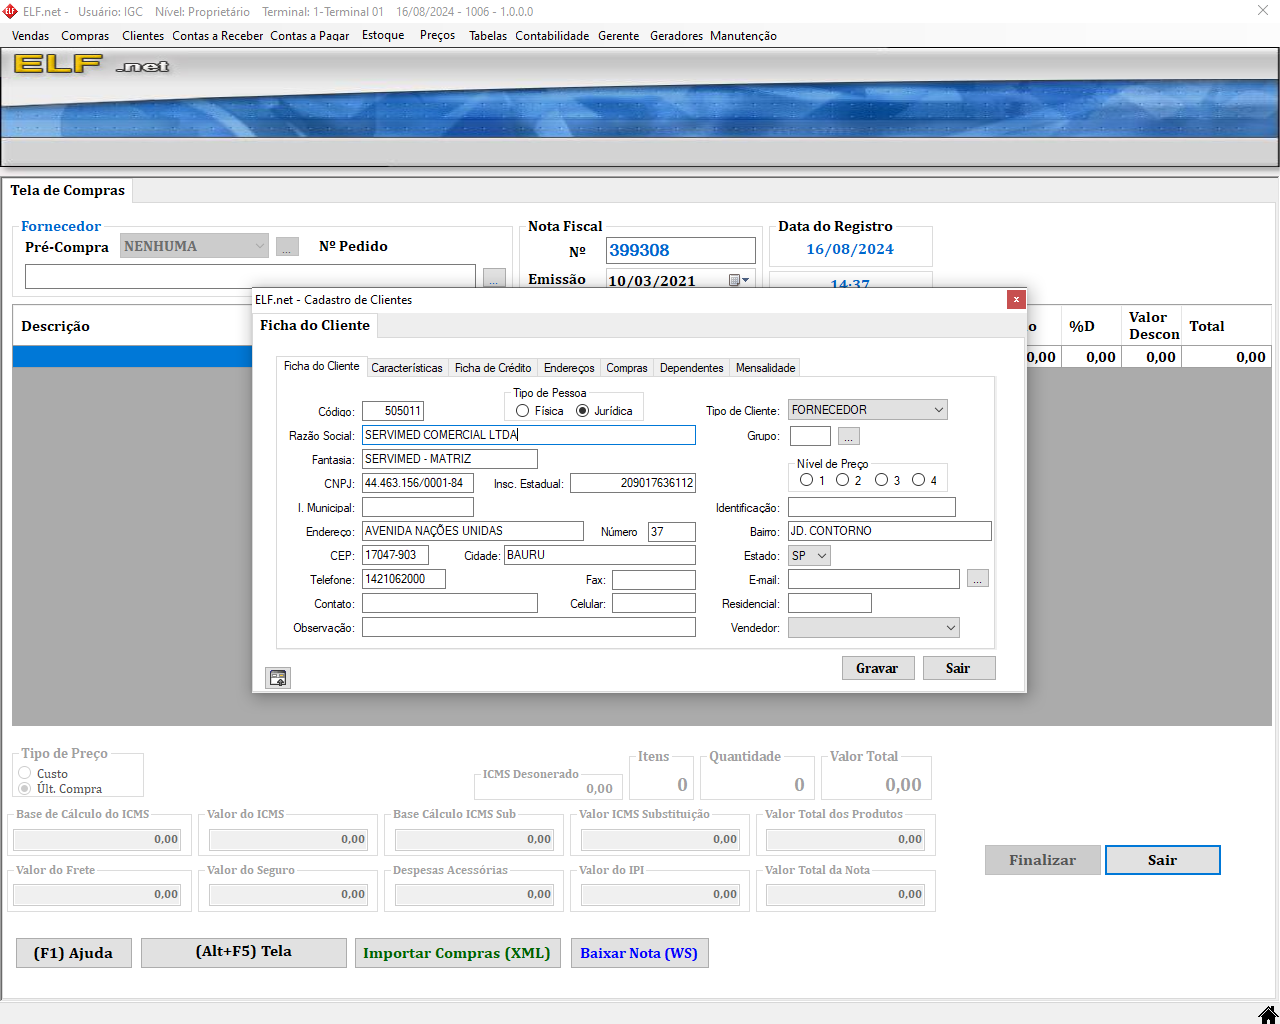The image size is (1280, 1024).
Task: Open the Geradores menu
Action: pos(676,35)
